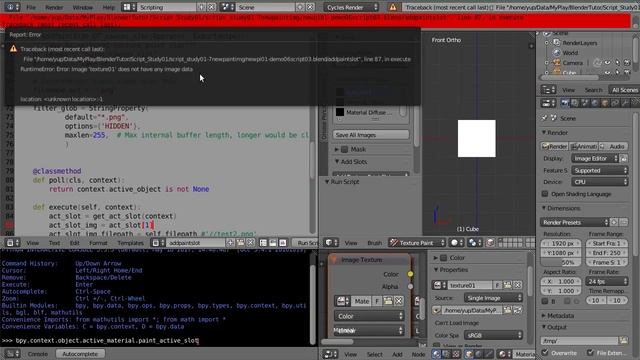This screenshot has height=360, width=640.
Task: Open the Cycles Render engine dropdown
Action: pos(351,7)
